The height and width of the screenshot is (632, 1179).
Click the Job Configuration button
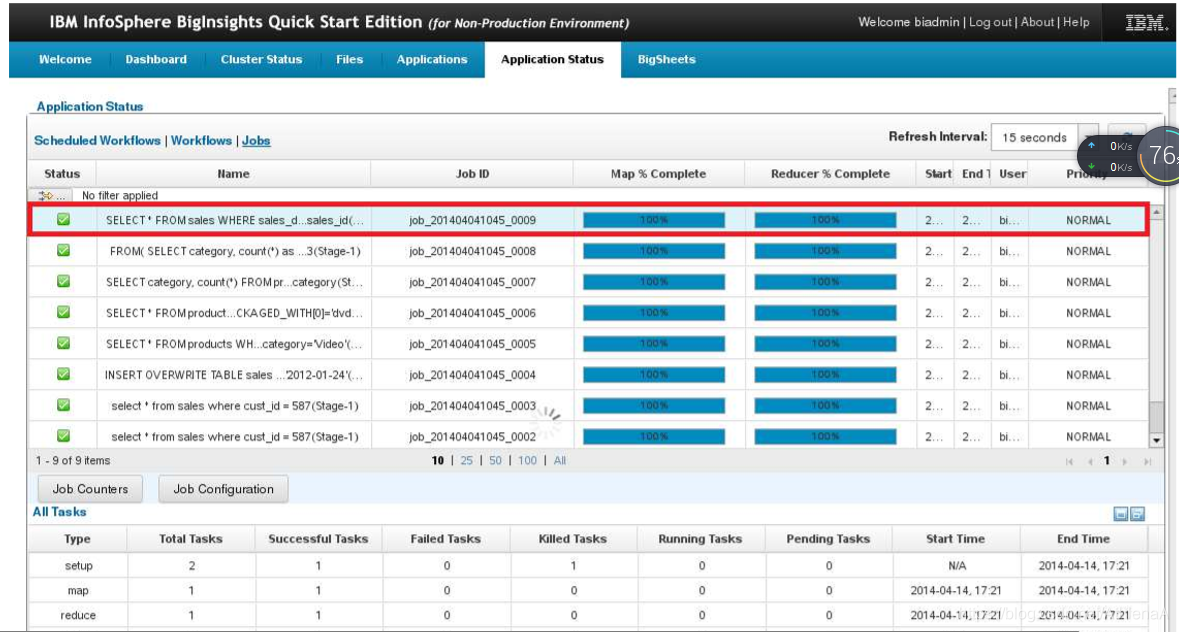point(223,489)
